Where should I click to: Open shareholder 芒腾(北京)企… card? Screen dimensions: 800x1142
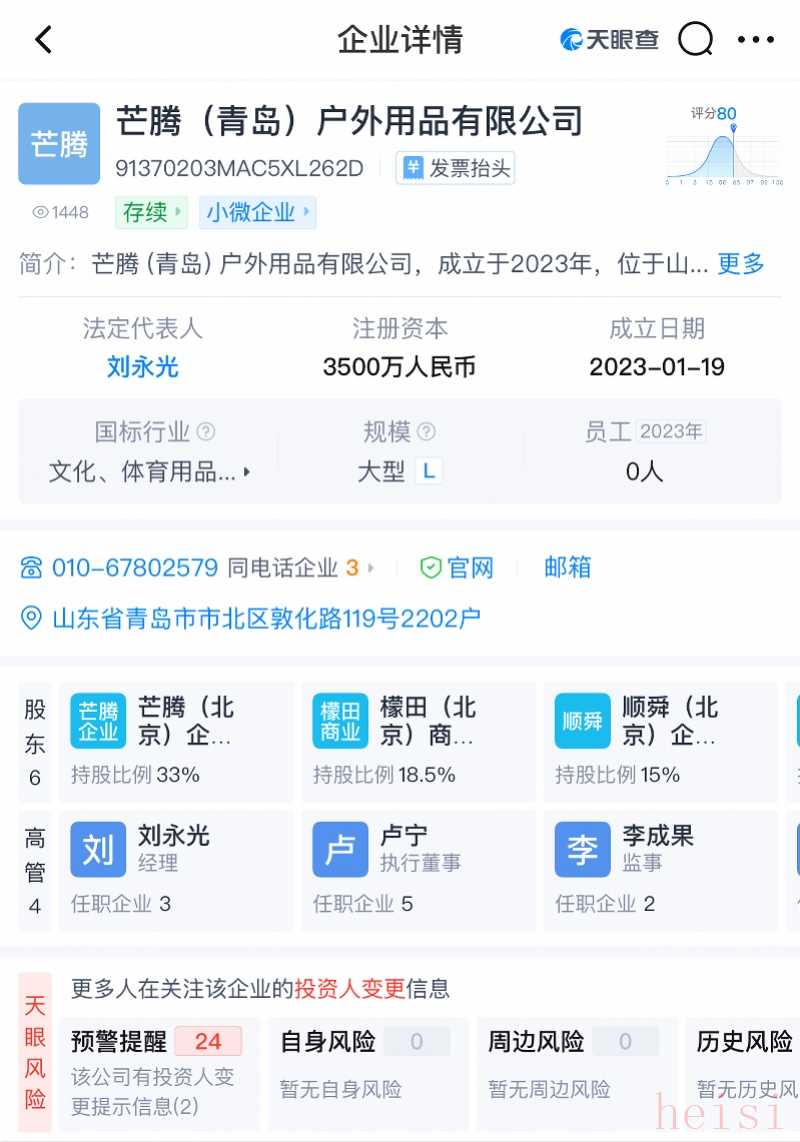pyautogui.click(x=176, y=742)
